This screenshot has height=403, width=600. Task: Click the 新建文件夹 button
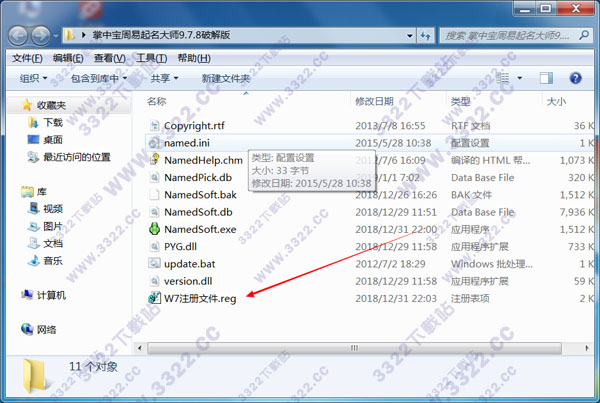(226, 78)
